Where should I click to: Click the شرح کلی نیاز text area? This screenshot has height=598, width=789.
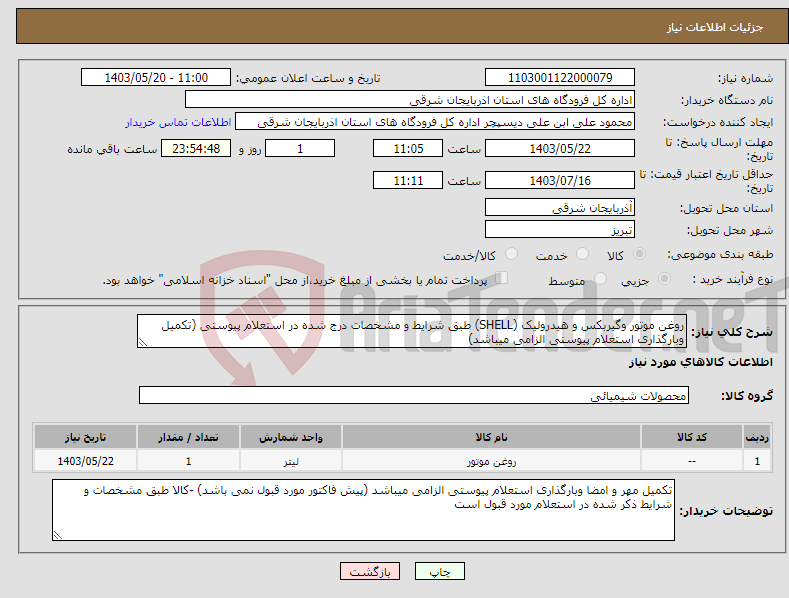coord(412,331)
